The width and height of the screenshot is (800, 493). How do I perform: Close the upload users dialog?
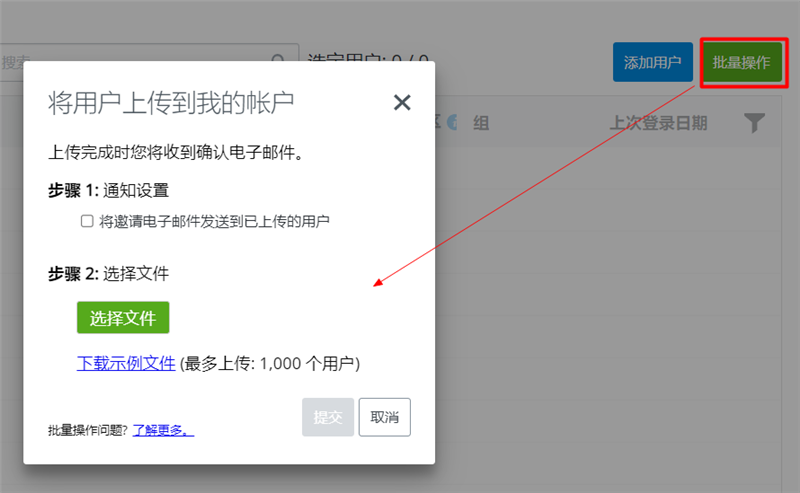tap(402, 103)
